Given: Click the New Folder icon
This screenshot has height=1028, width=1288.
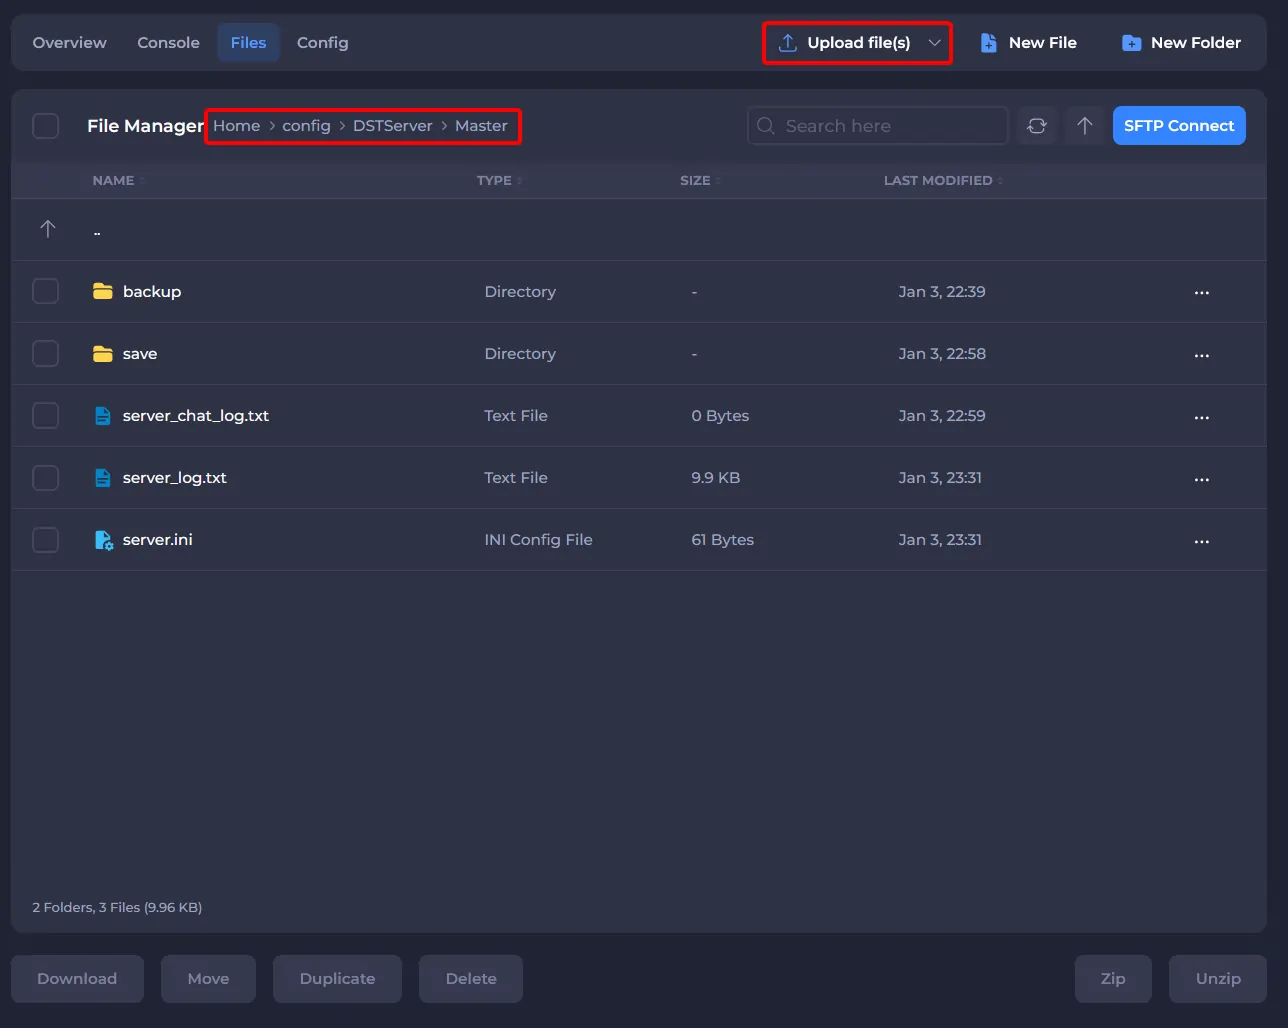Looking at the screenshot, I should pyautogui.click(x=1131, y=43).
